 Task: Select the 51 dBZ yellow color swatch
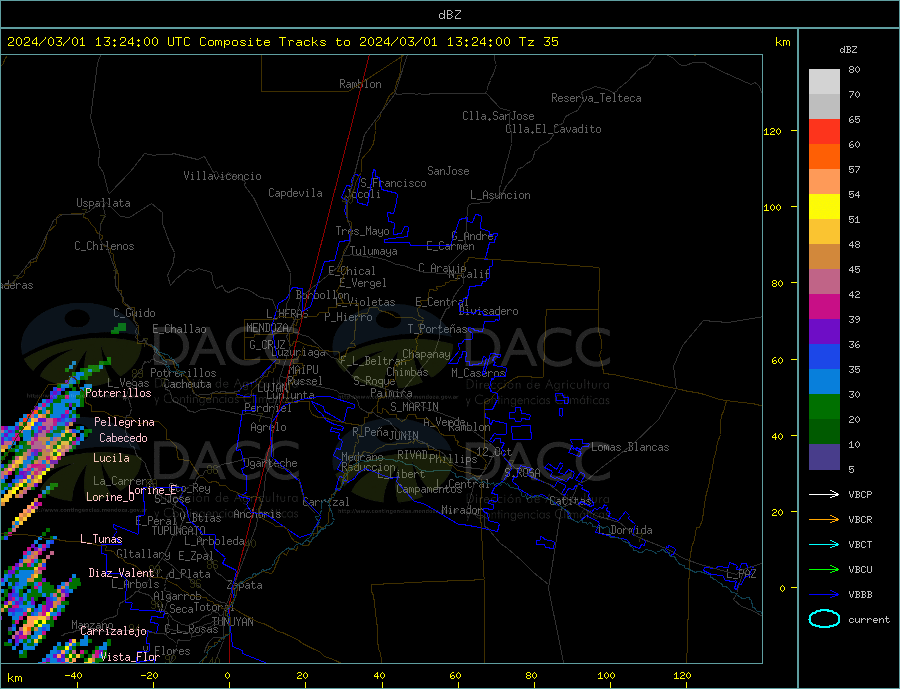pyautogui.click(x=824, y=207)
